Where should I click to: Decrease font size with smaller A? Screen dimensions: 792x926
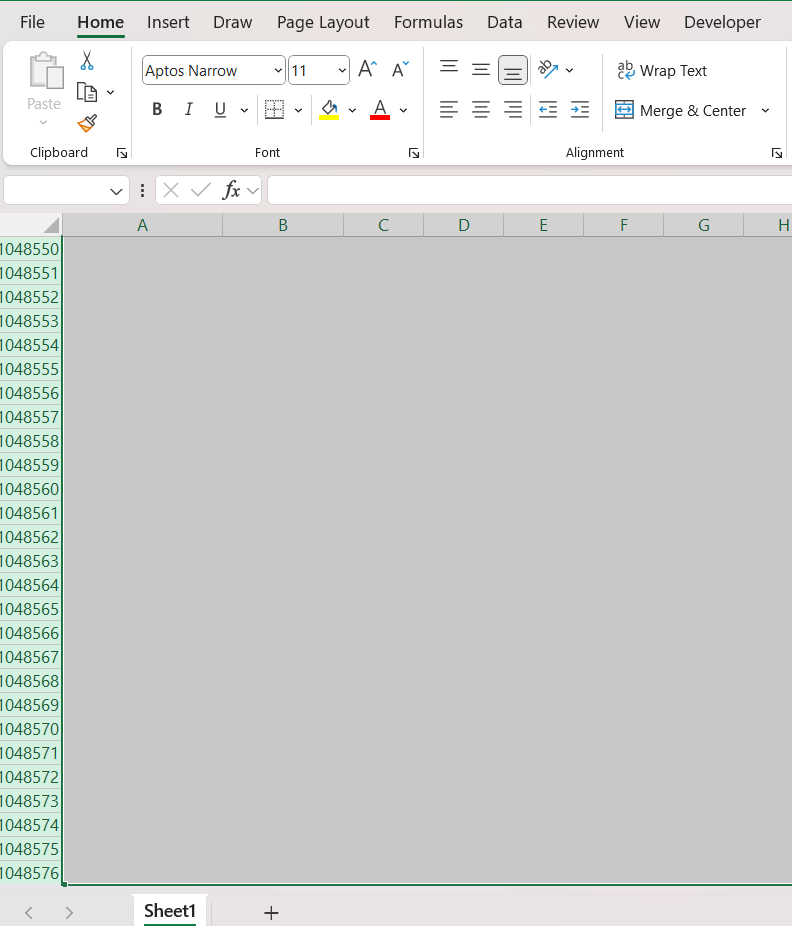pyautogui.click(x=400, y=70)
